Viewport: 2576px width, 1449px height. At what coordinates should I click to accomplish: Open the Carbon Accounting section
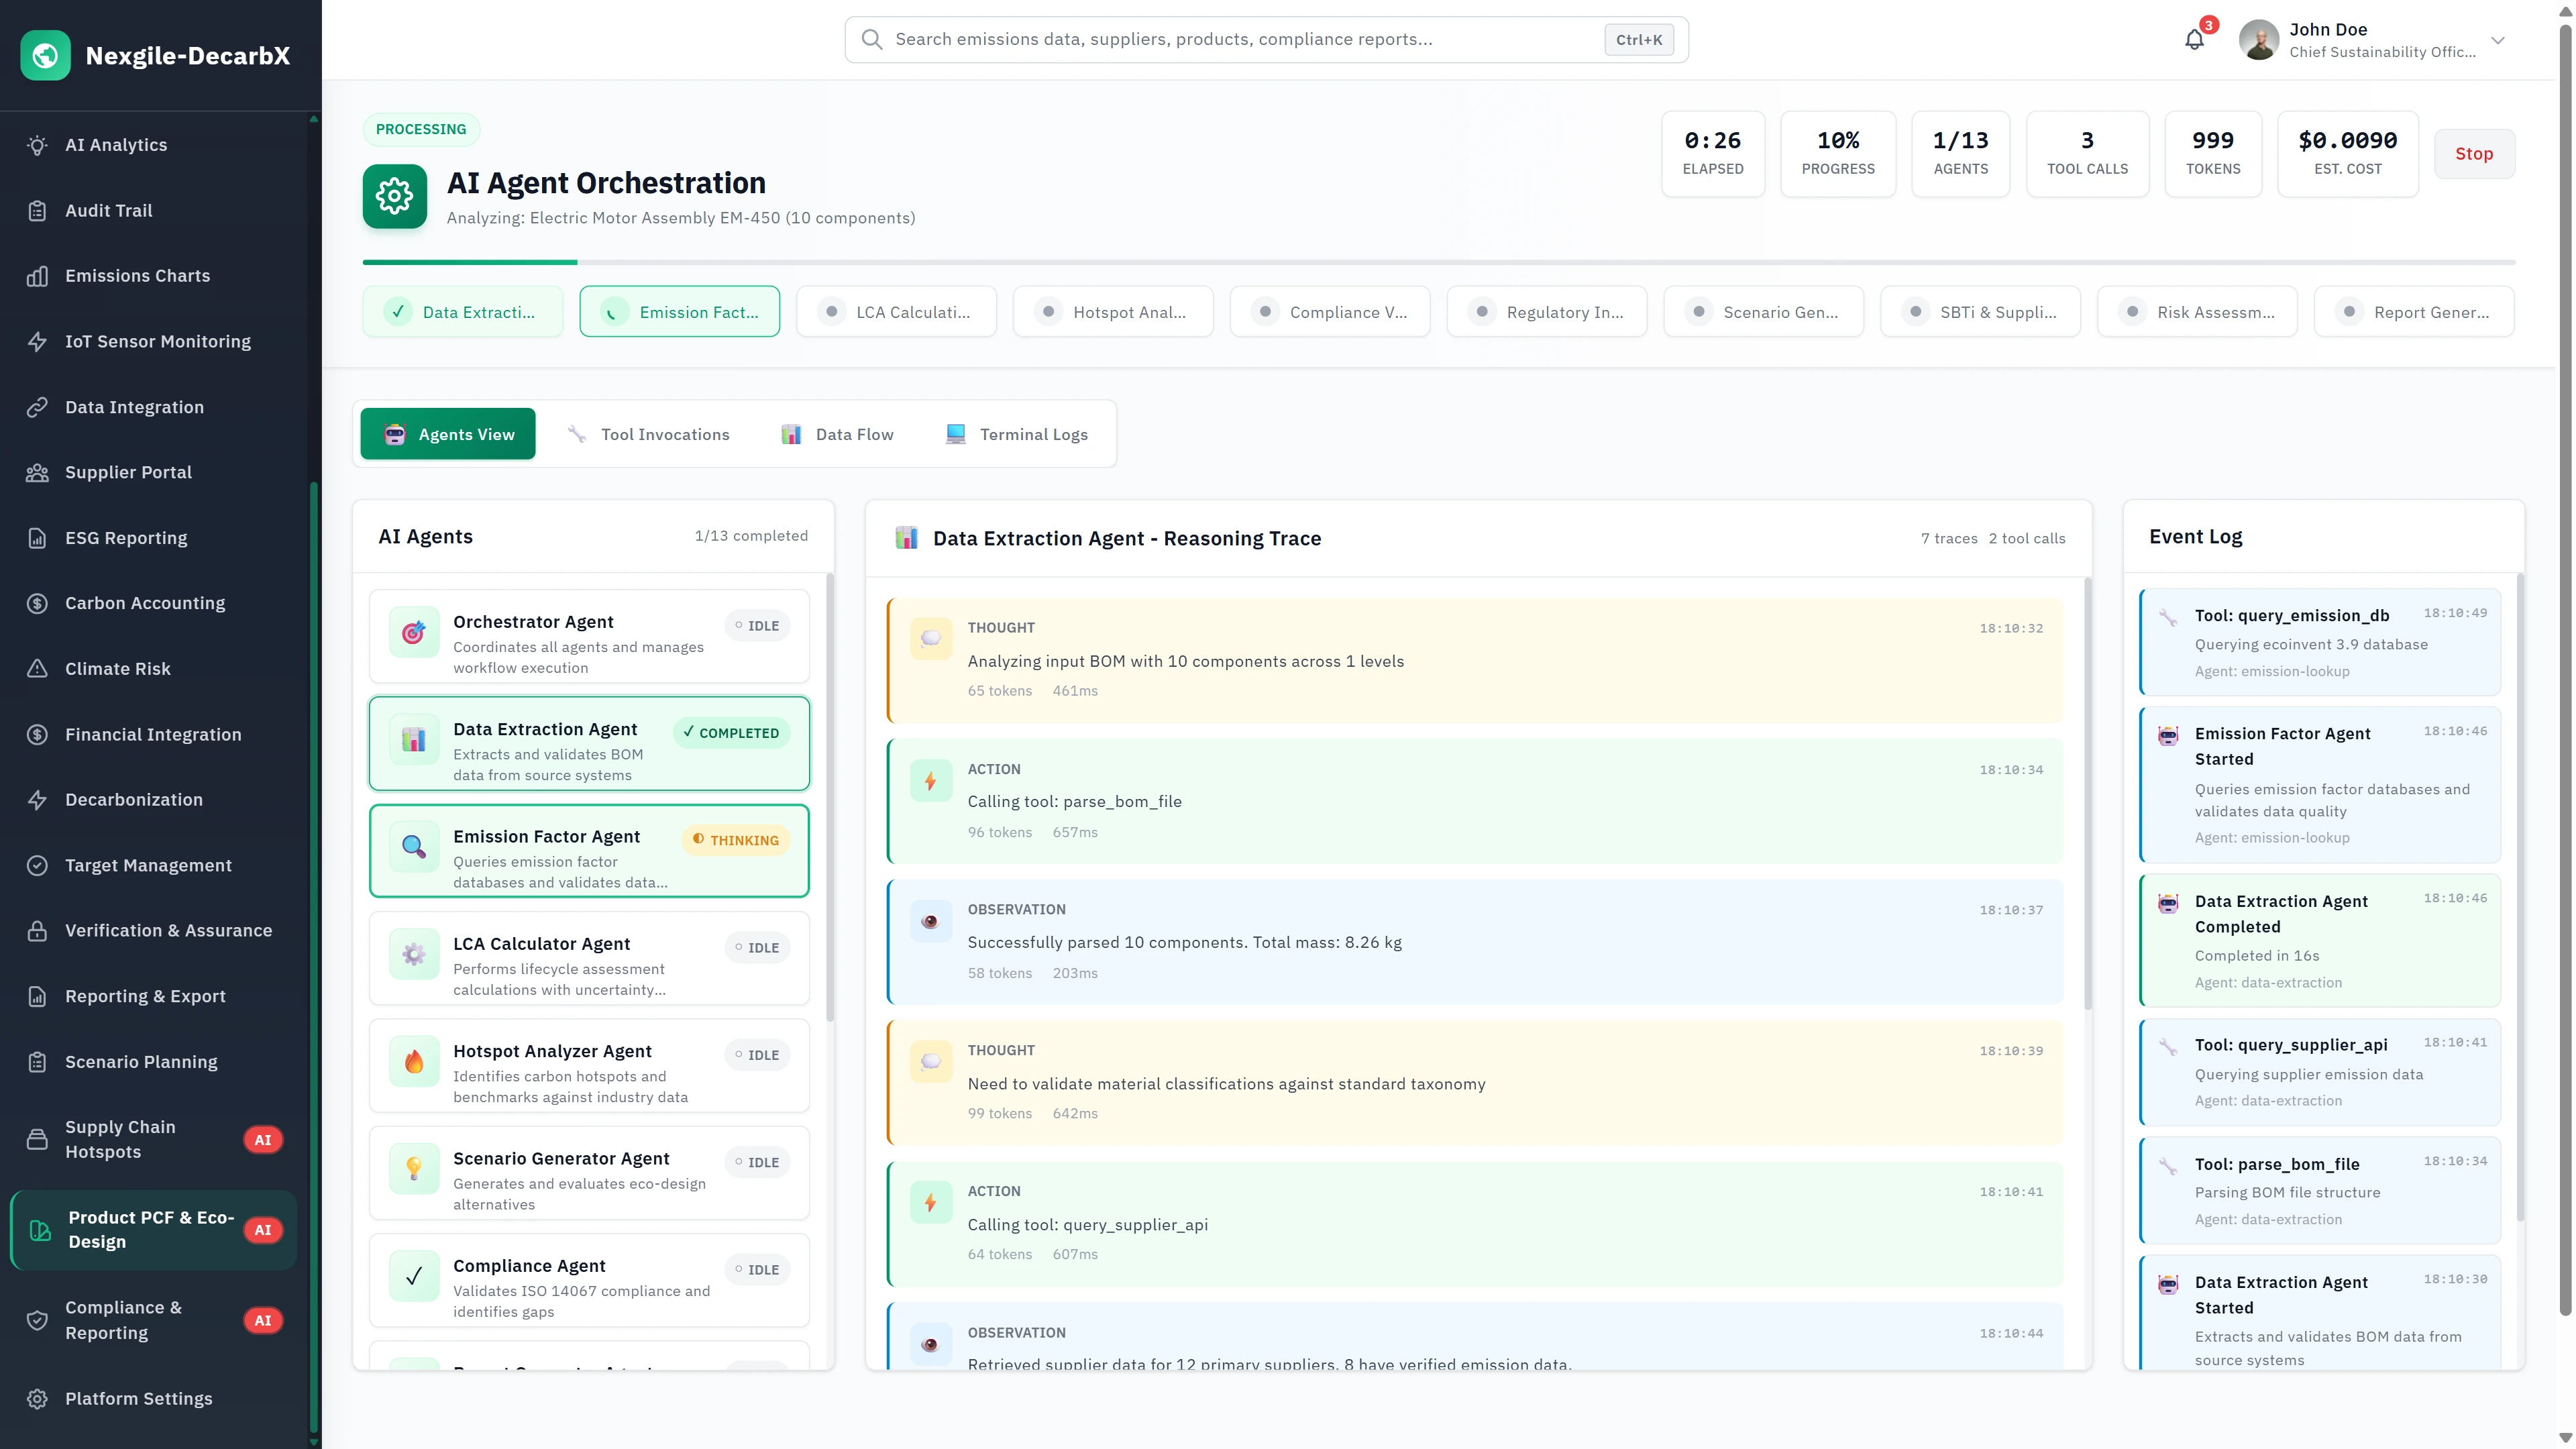(144, 603)
